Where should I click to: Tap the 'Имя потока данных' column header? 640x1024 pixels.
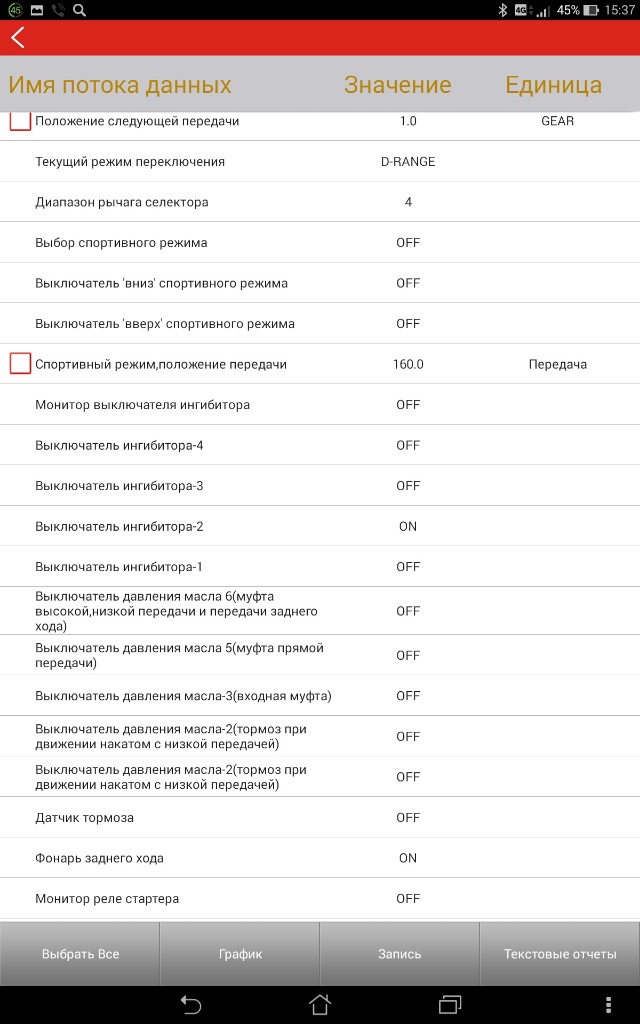[x=120, y=85]
